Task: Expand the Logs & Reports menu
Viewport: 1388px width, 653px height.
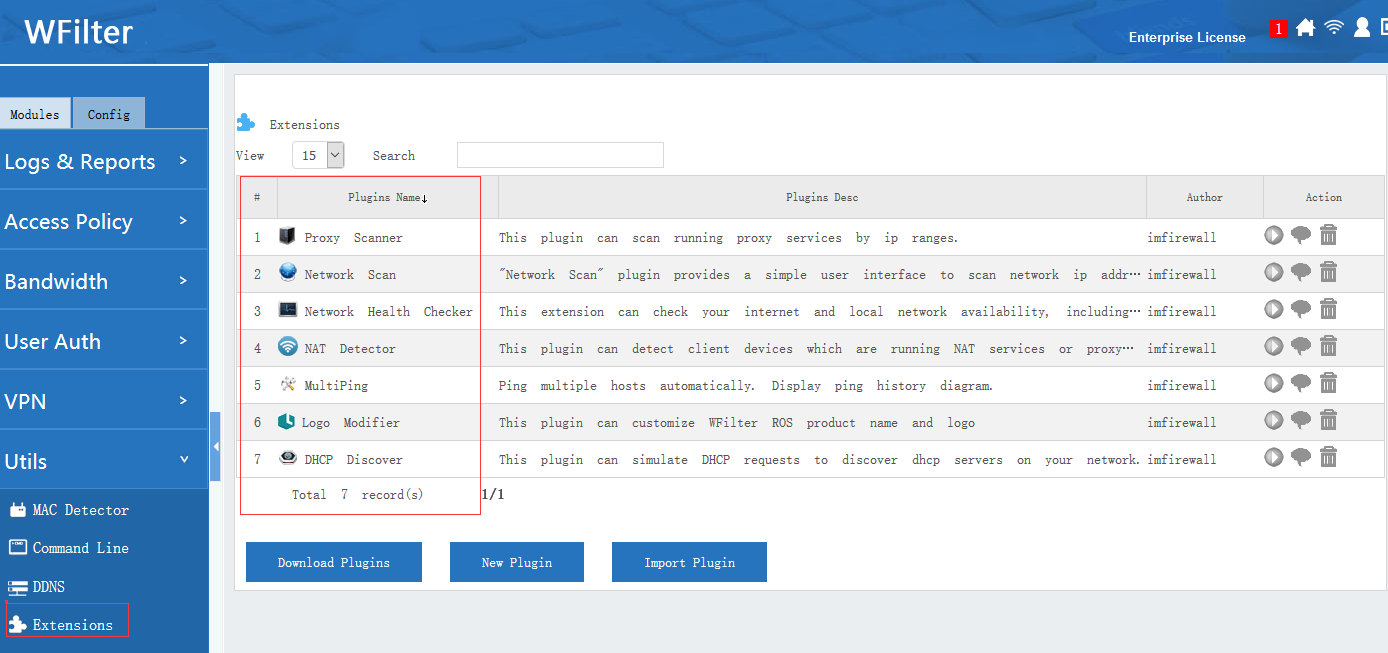Action: pyautogui.click(x=104, y=161)
